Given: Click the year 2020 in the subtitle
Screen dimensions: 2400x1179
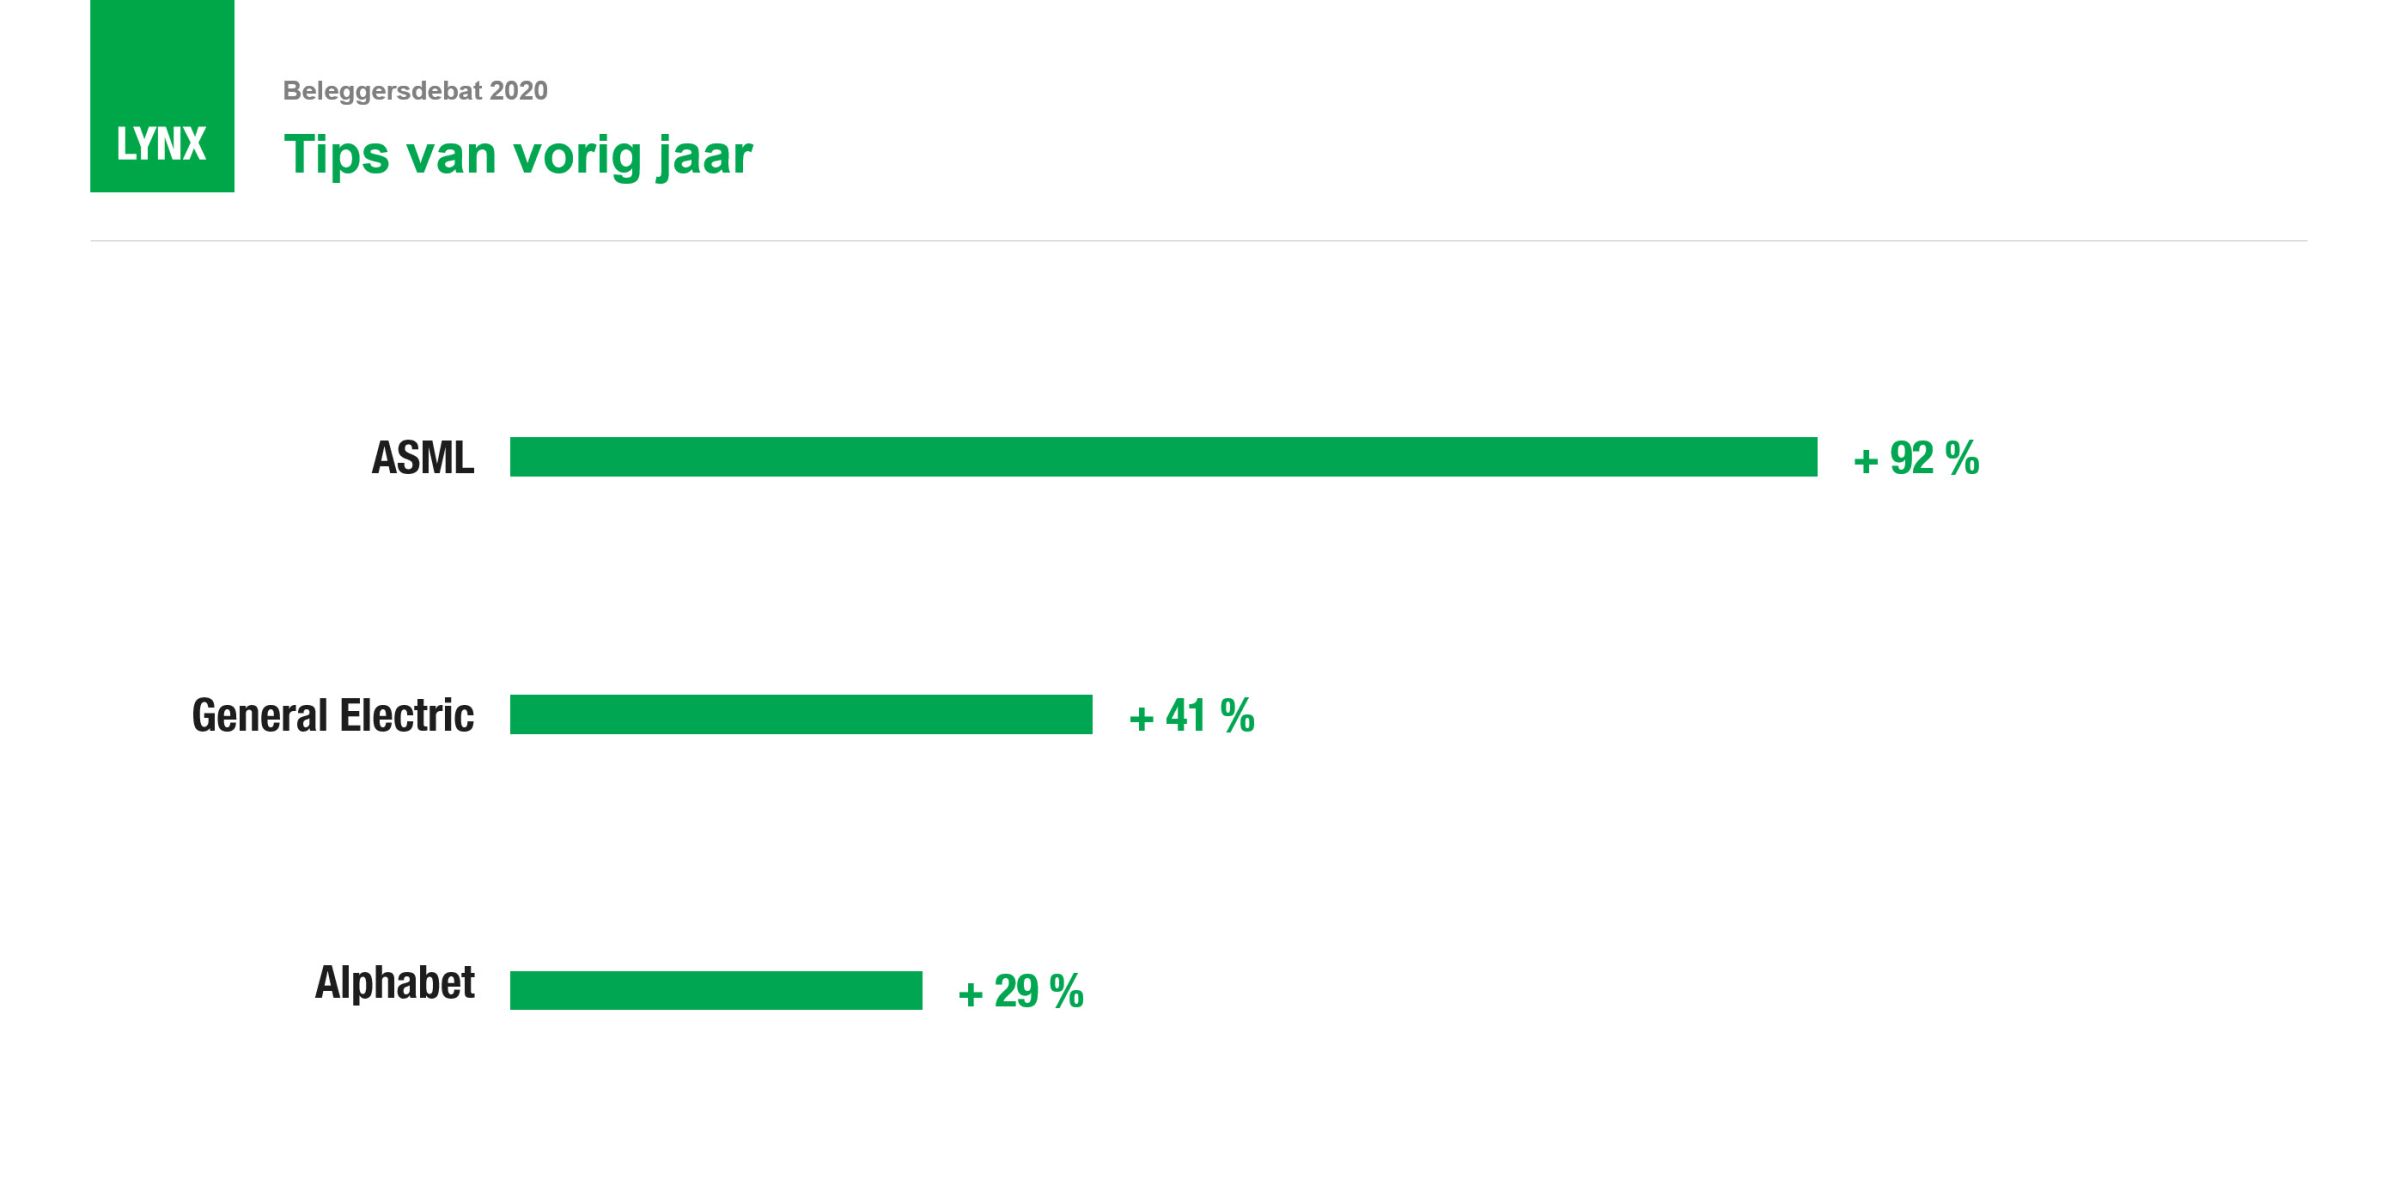Looking at the screenshot, I should point(518,91).
